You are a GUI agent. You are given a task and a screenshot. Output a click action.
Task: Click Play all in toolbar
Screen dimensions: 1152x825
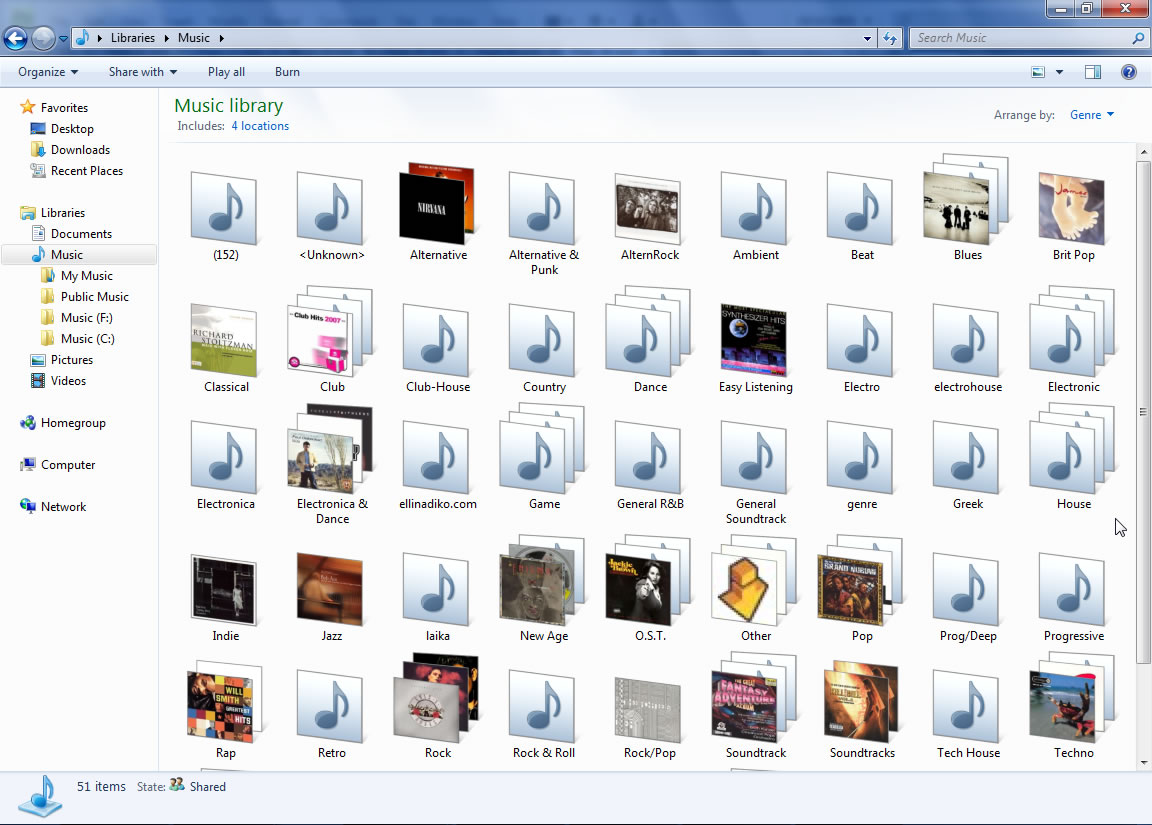point(226,72)
